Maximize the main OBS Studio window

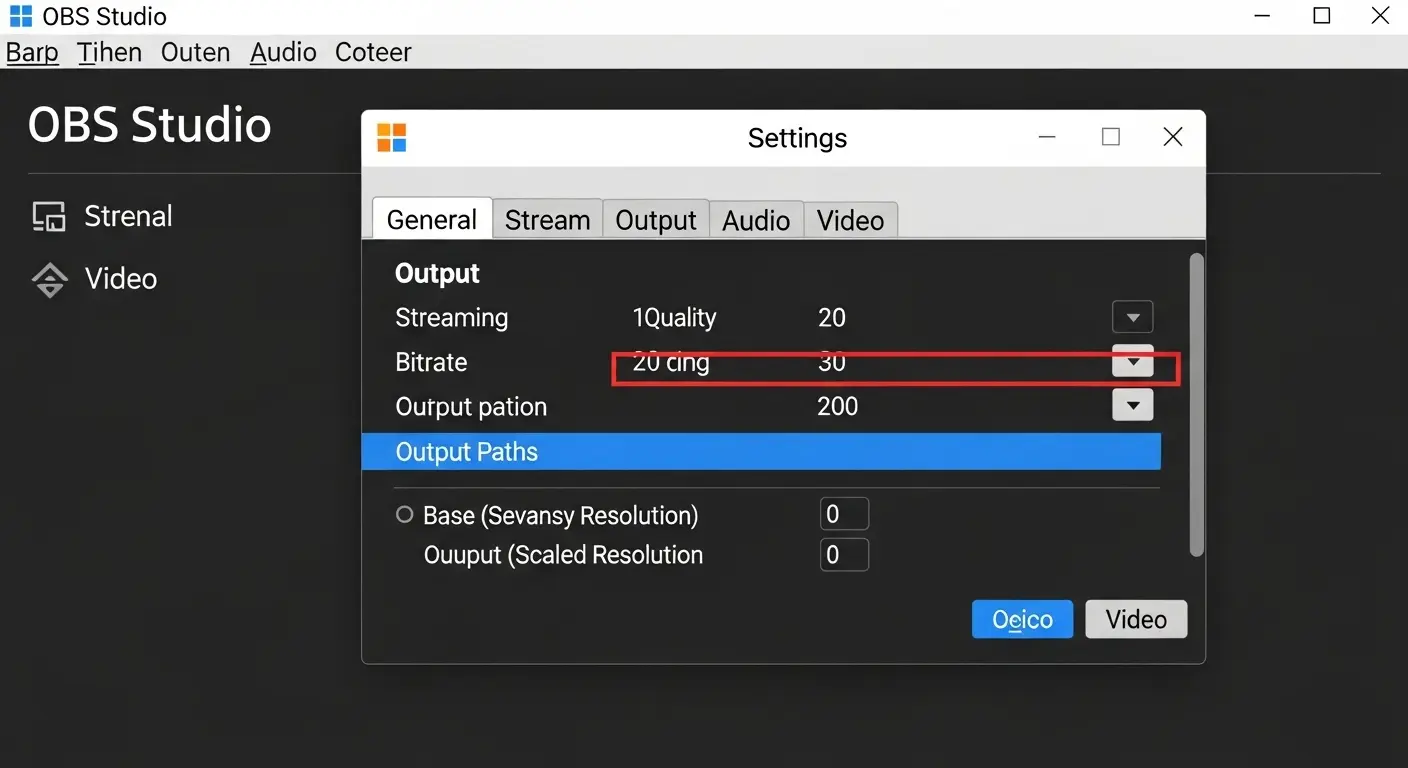[1321, 16]
